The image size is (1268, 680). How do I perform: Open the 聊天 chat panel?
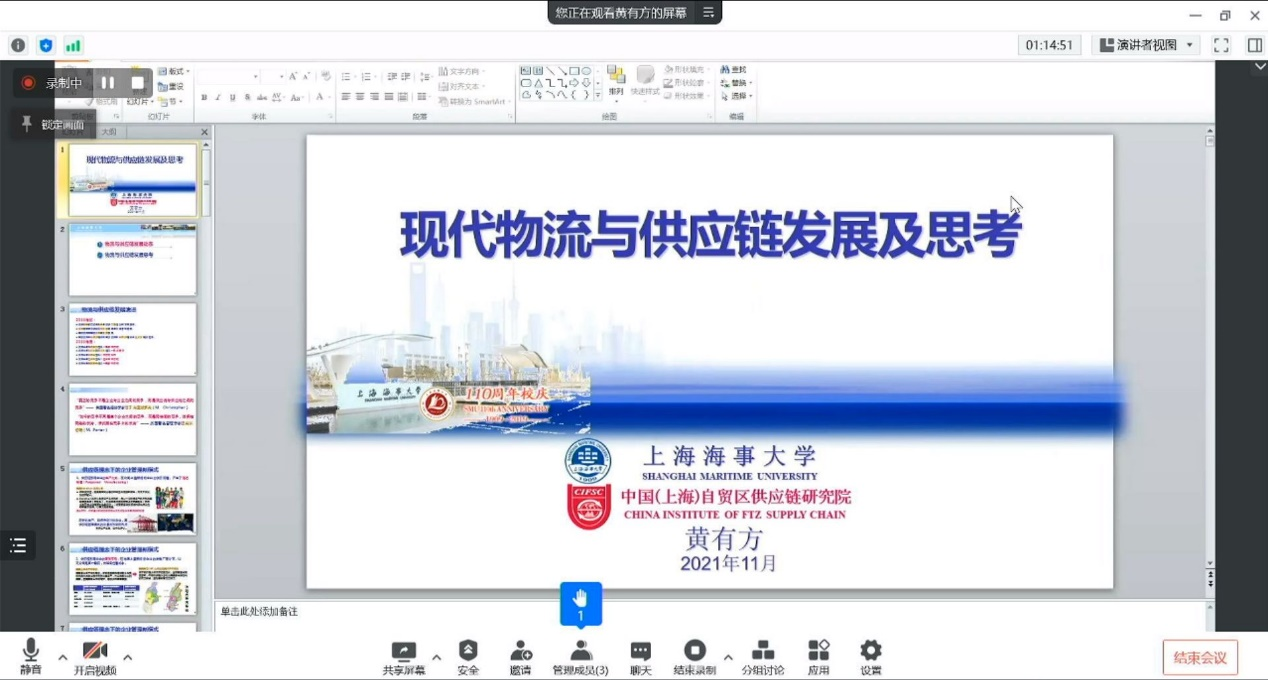(641, 656)
